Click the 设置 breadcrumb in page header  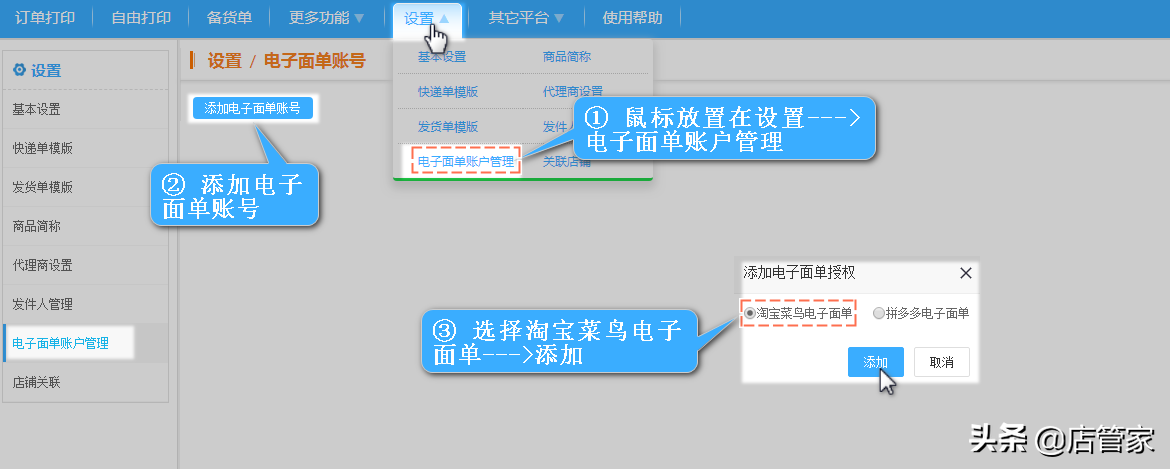[x=225, y=61]
